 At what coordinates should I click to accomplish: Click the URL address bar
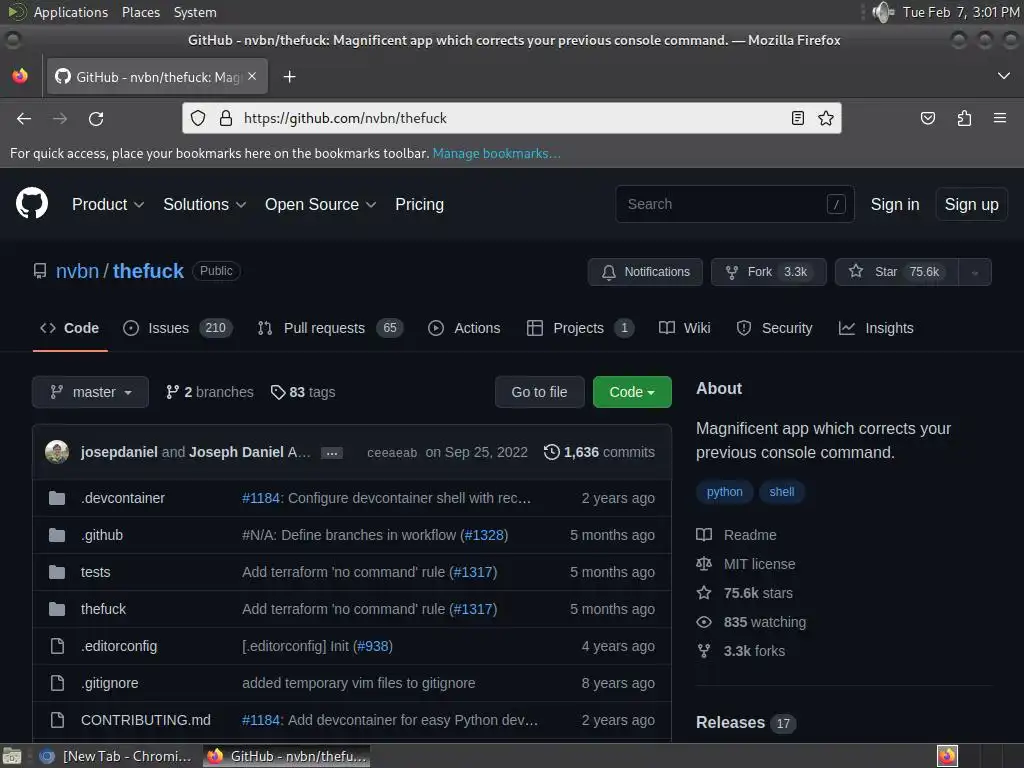tap(511, 118)
